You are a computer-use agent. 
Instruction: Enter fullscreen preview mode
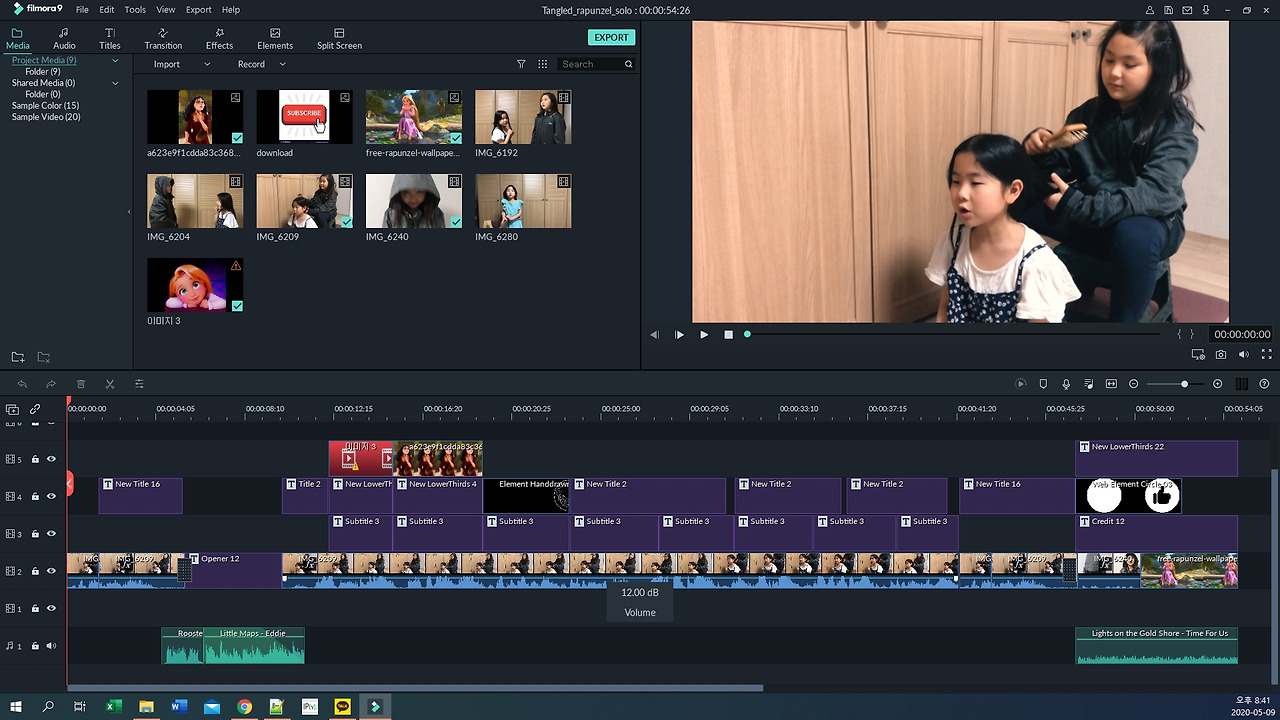click(1267, 355)
